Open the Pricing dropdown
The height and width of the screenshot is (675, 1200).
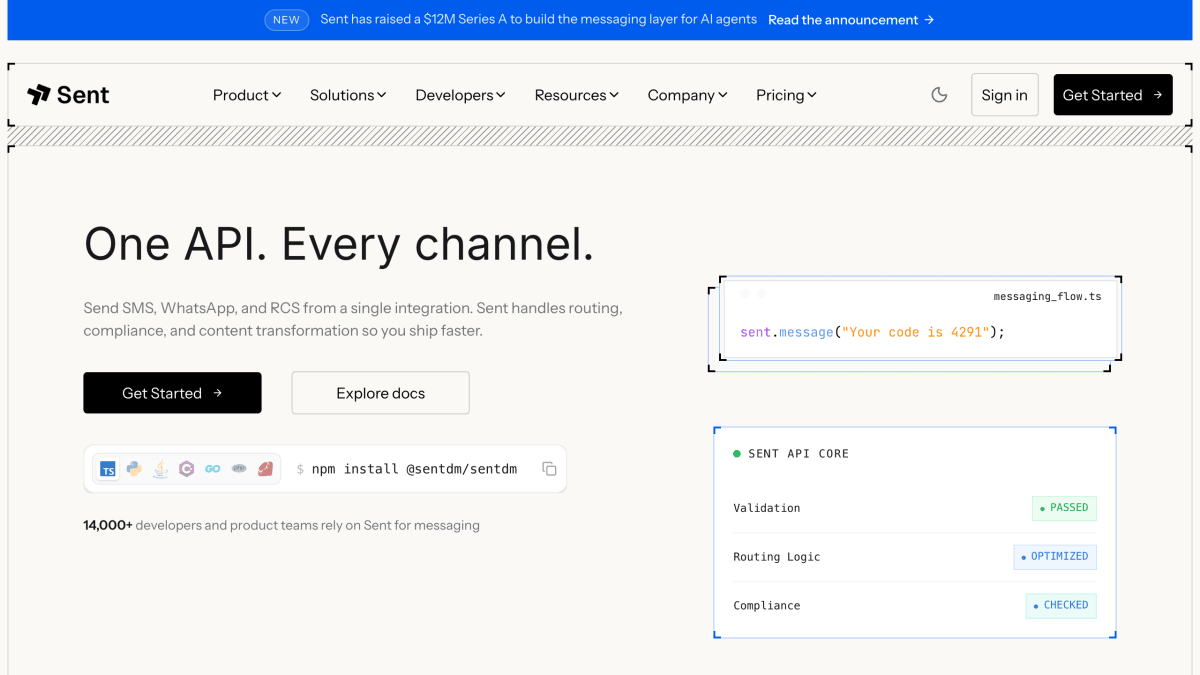point(786,95)
